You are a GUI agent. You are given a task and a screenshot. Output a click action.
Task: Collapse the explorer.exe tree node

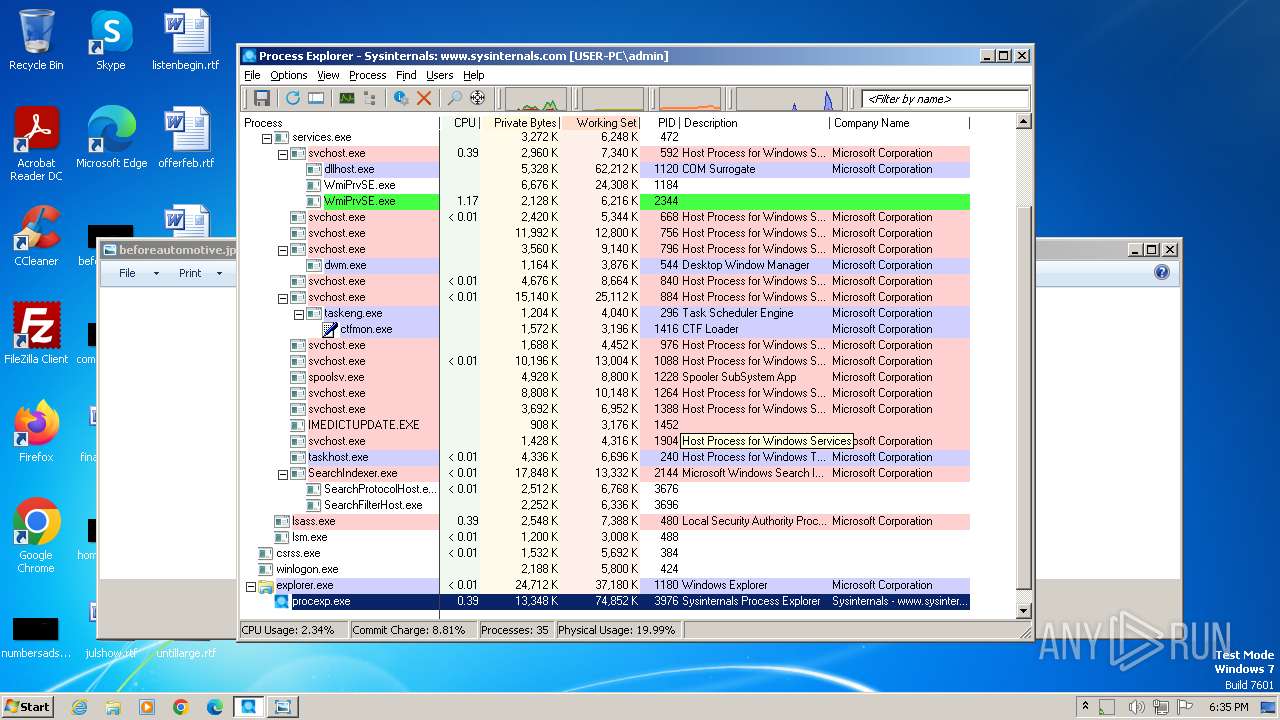[251, 585]
